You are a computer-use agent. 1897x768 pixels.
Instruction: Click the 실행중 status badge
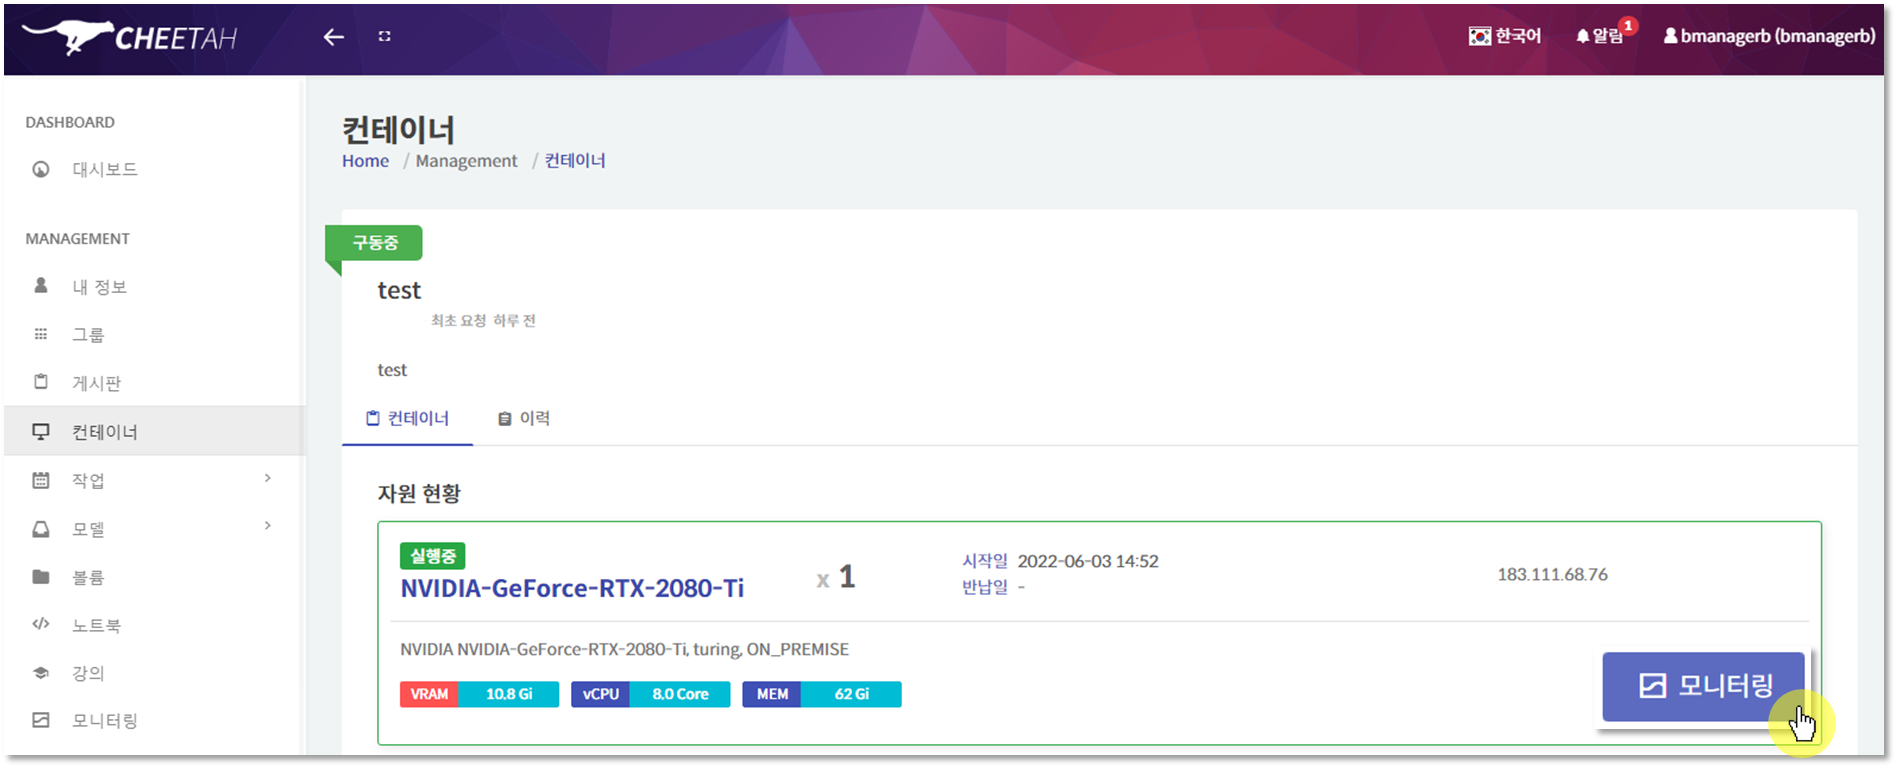pos(432,556)
